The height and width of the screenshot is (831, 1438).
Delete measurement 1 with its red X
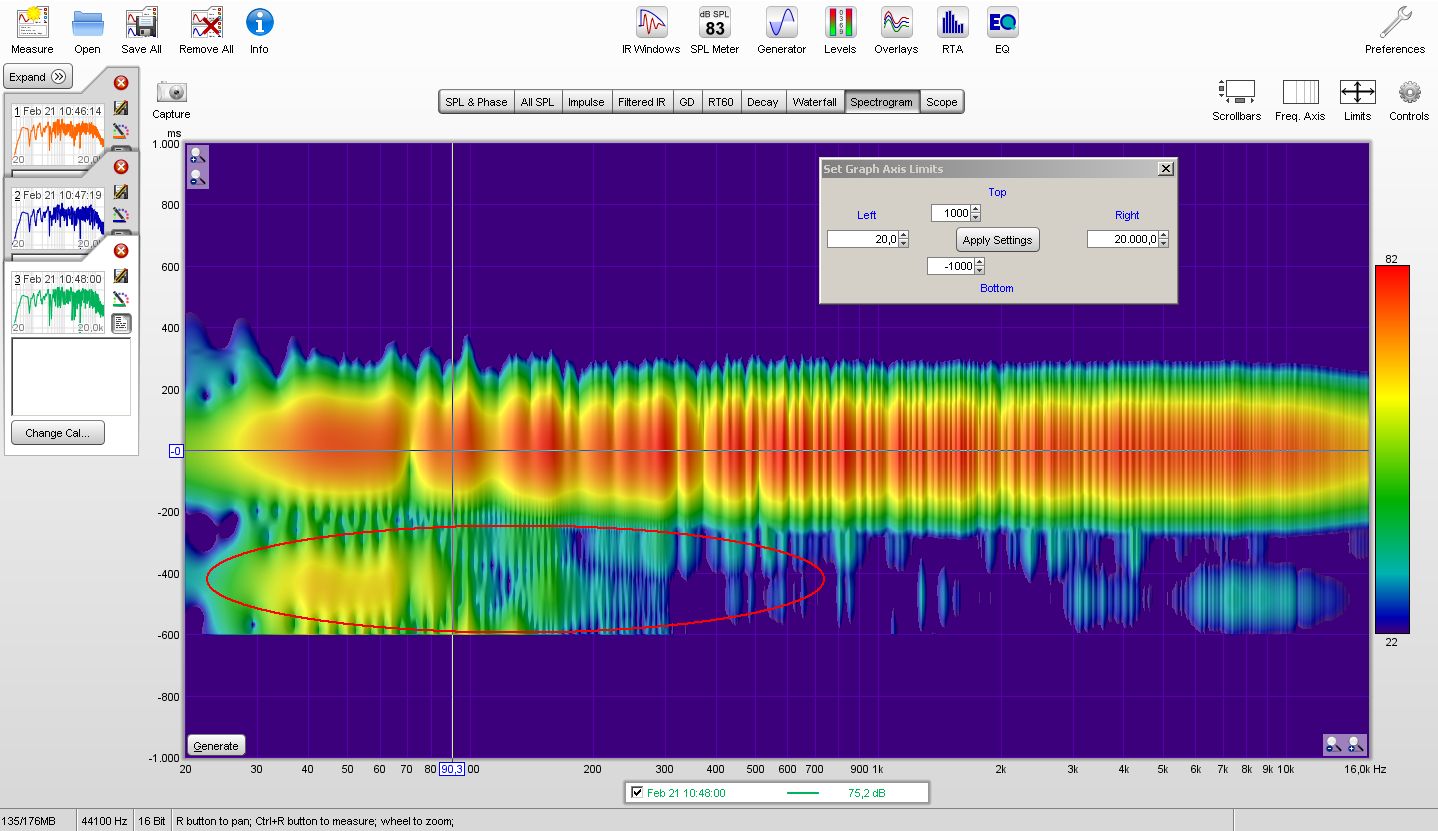coord(121,83)
